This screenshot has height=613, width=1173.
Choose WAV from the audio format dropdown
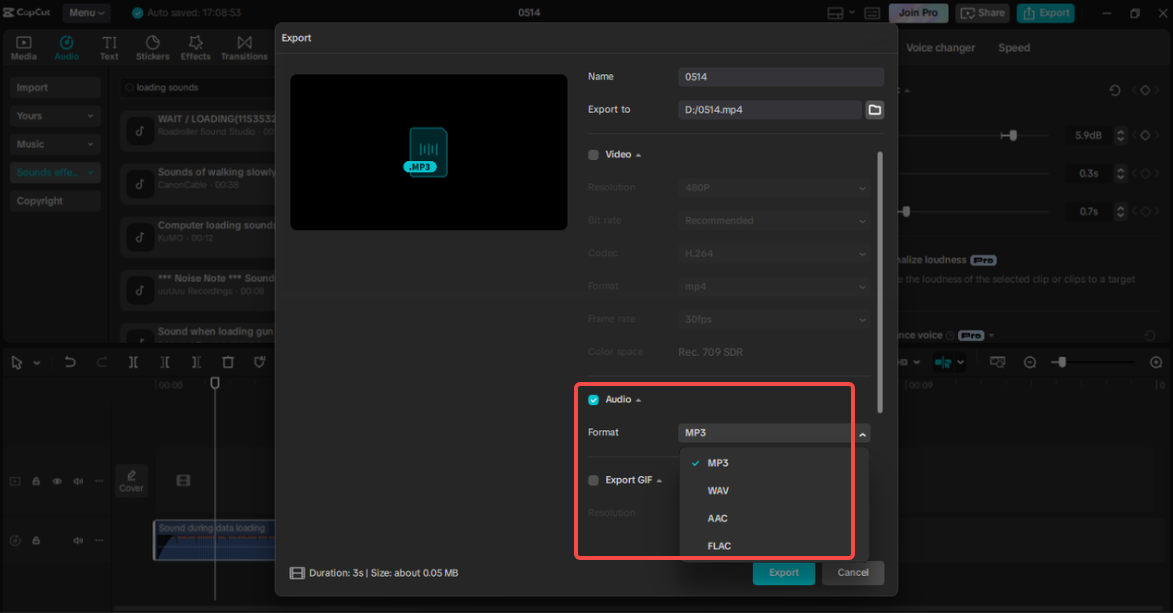tap(718, 490)
